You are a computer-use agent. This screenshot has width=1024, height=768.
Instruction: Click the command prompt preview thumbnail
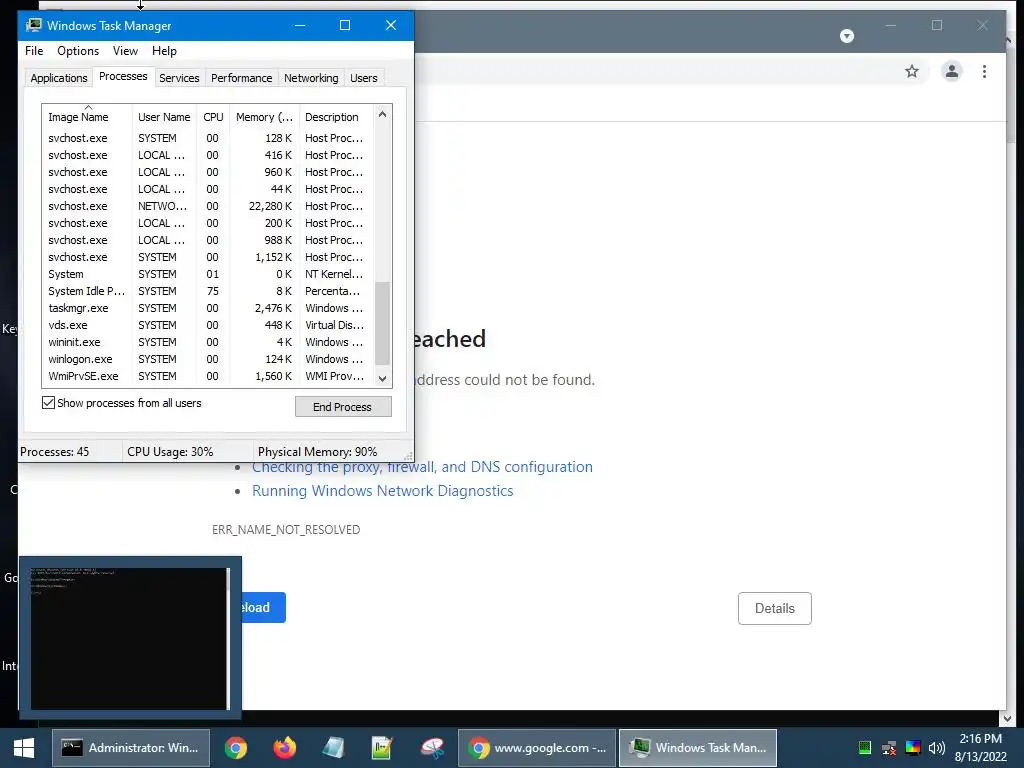coord(130,638)
